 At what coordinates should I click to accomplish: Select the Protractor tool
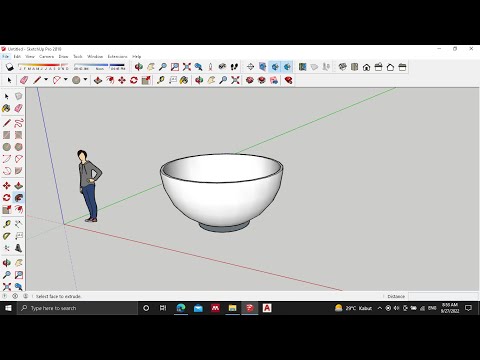point(6,236)
